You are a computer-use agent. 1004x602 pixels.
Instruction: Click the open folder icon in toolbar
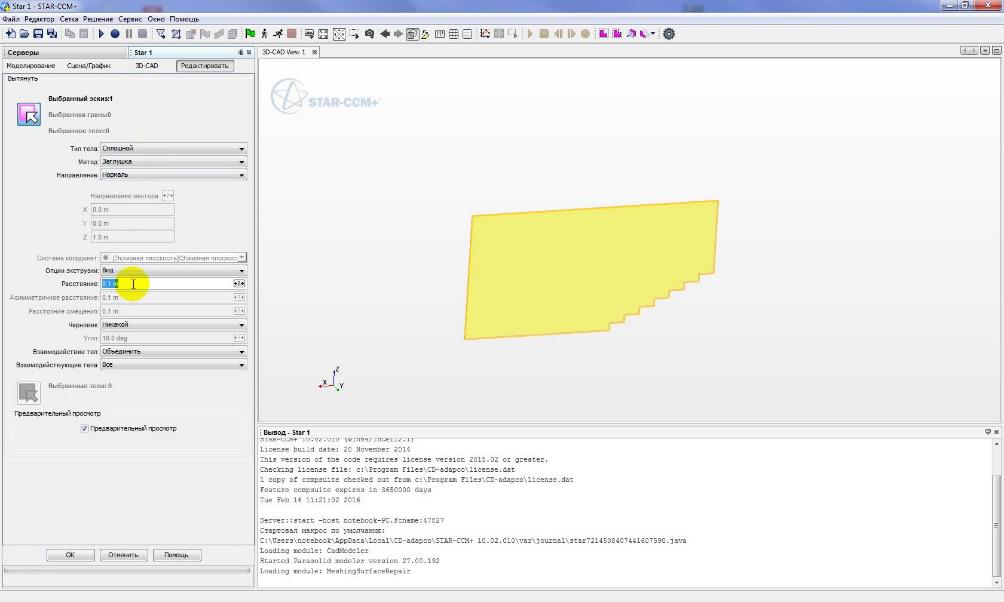[x=23, y=34]
